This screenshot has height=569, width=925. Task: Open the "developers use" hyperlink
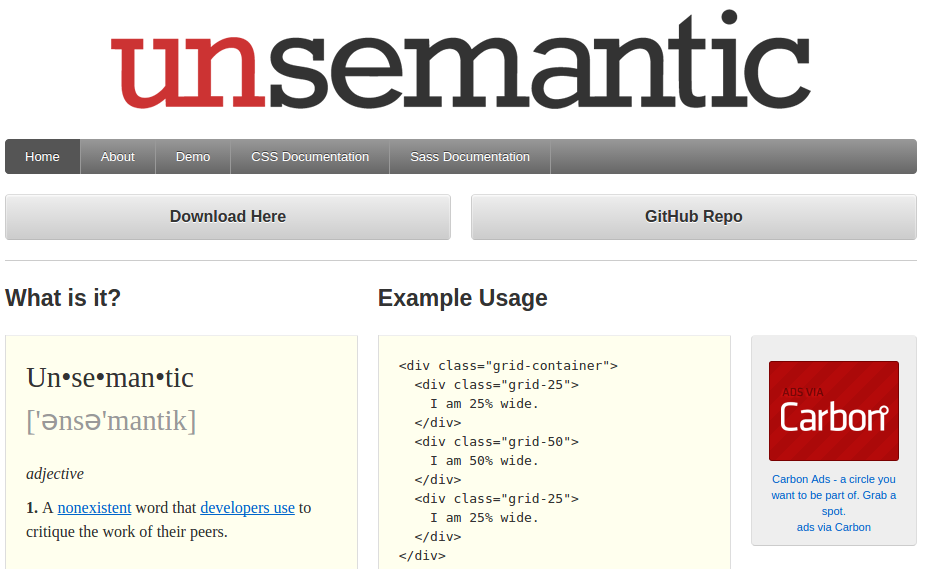[247, 508]
